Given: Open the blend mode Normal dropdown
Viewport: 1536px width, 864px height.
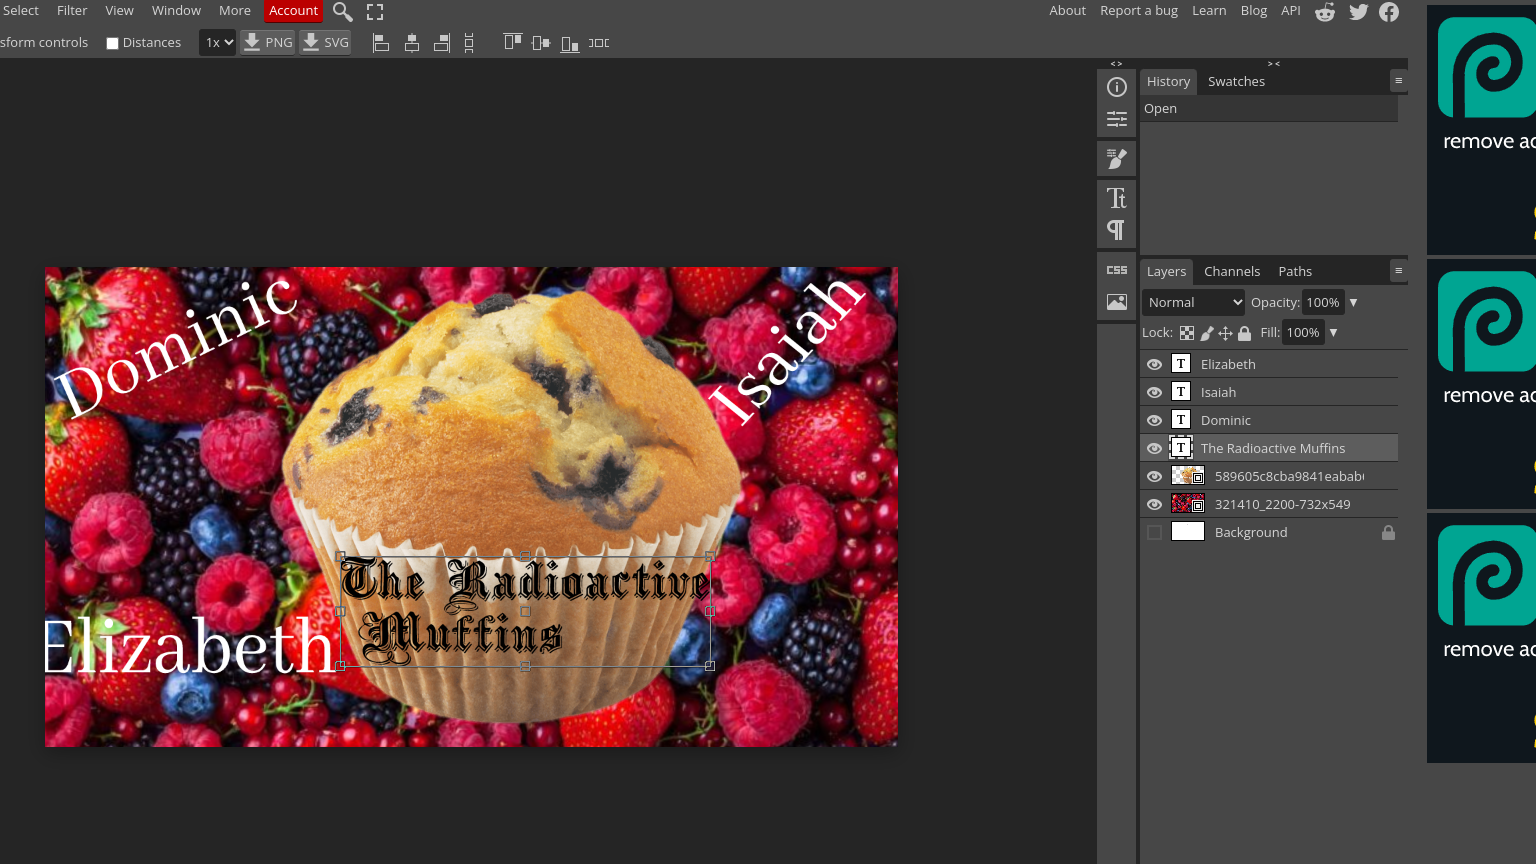Looking at the screenshot, I should coord(1193,302).
